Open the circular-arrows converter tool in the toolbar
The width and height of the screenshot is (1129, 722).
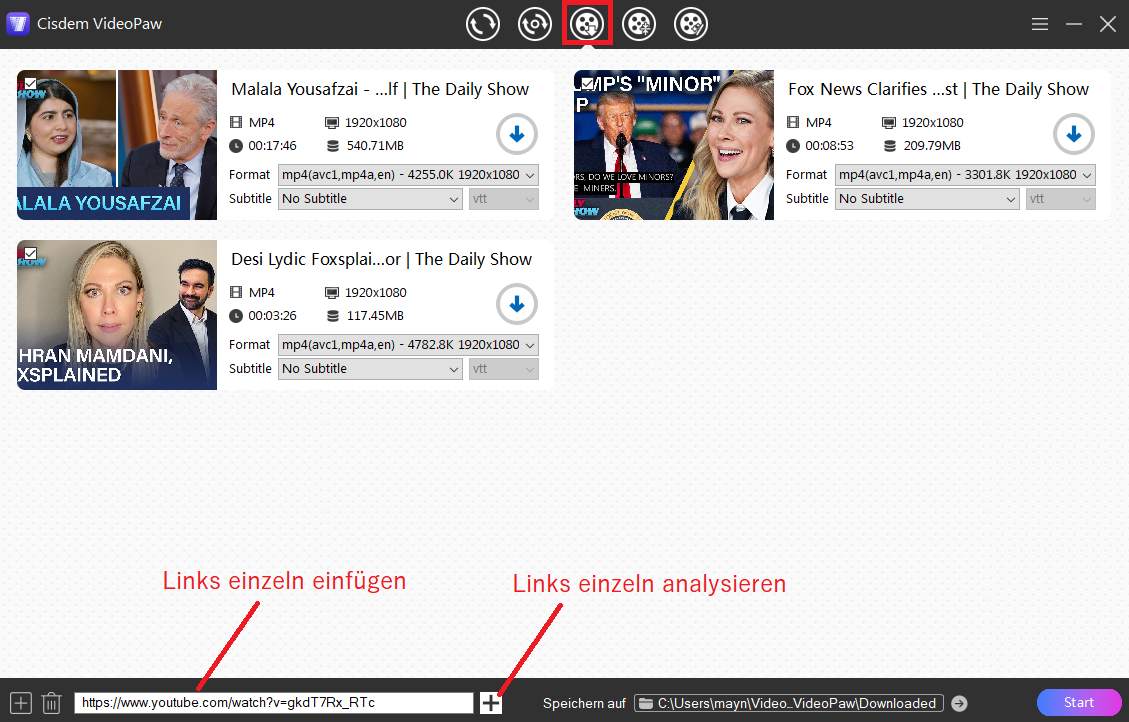[483, 24]
